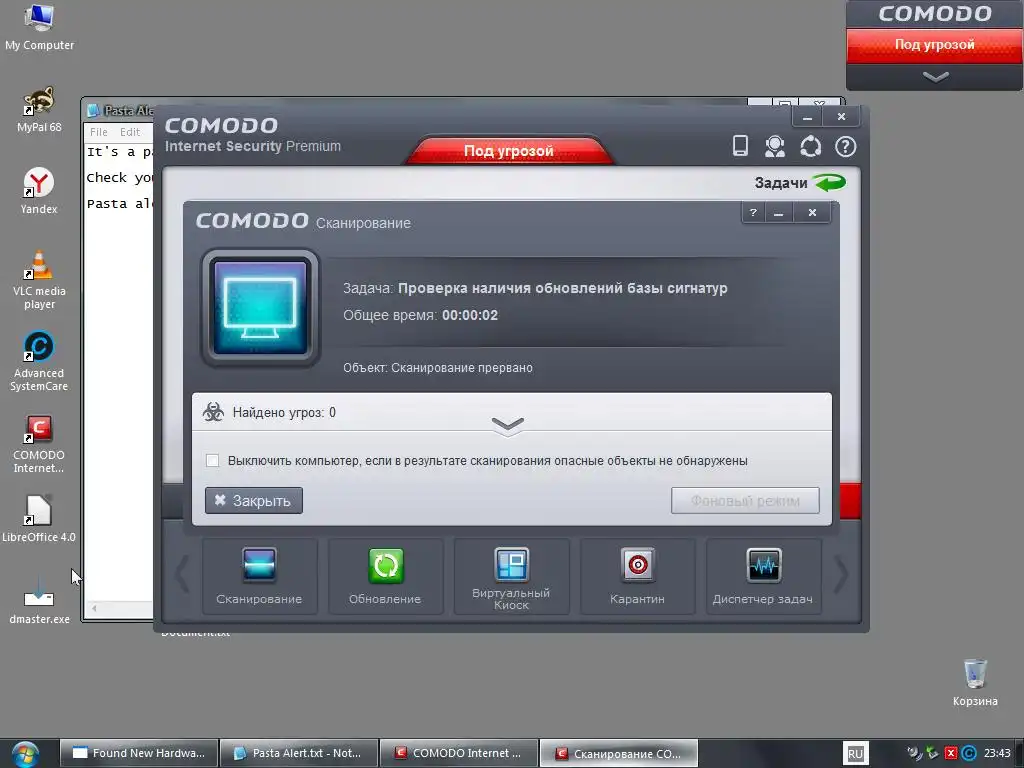Image resolution: width=1024 pixels, height=768 pixels.
Task: Click the Windows Start orb
Action: [x=25, y=754]
